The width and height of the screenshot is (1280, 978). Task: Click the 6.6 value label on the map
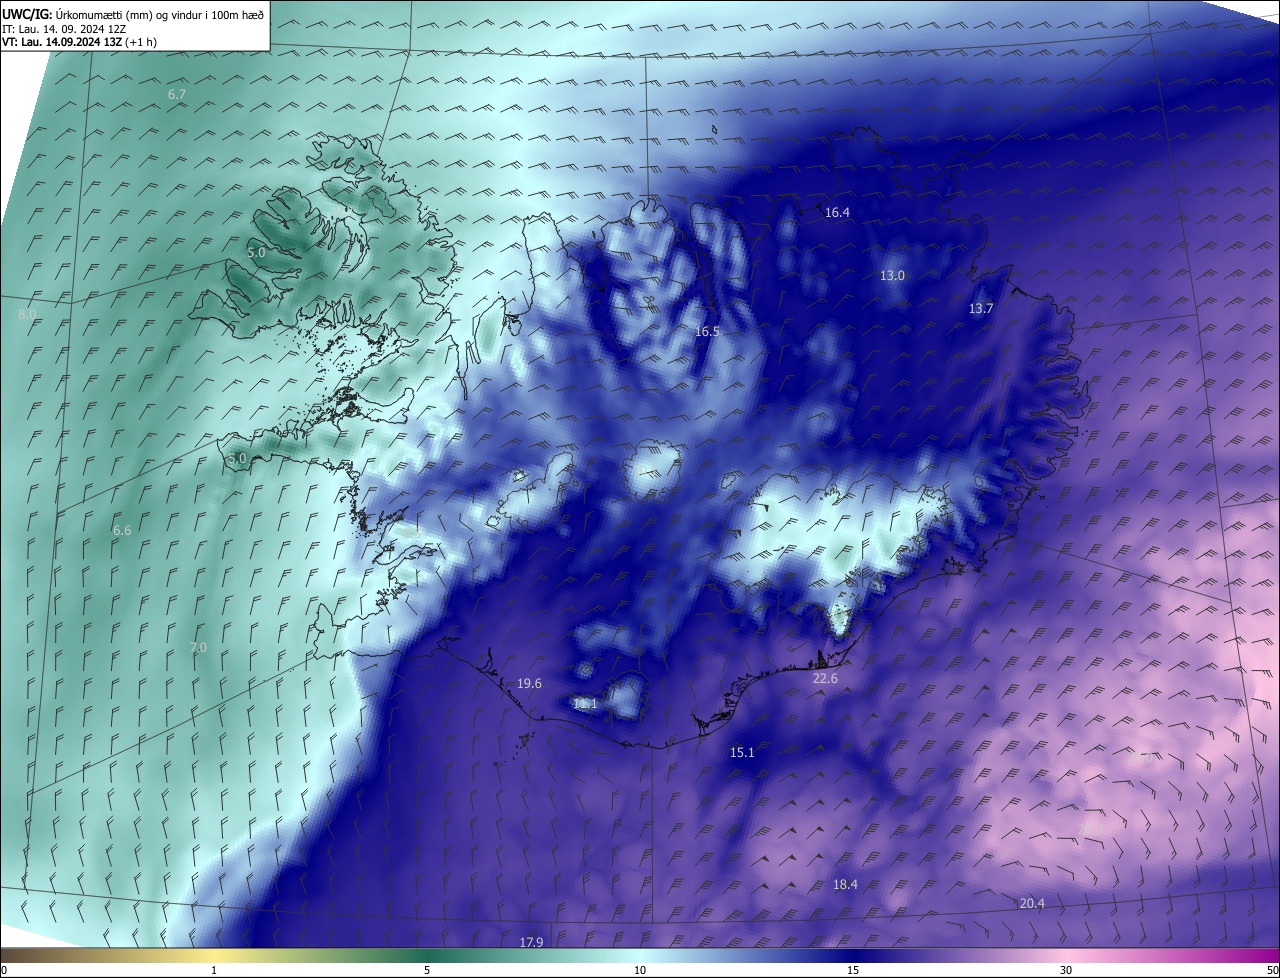122,531
